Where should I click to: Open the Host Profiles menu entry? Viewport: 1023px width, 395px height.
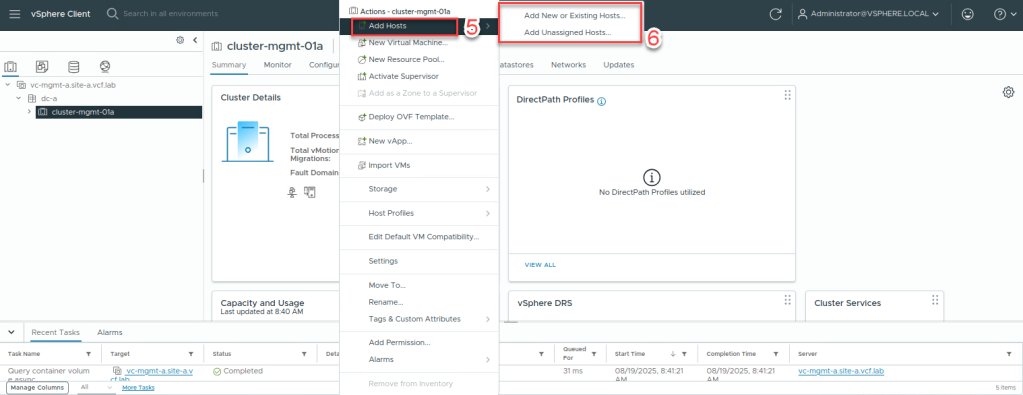coord(420,213)
